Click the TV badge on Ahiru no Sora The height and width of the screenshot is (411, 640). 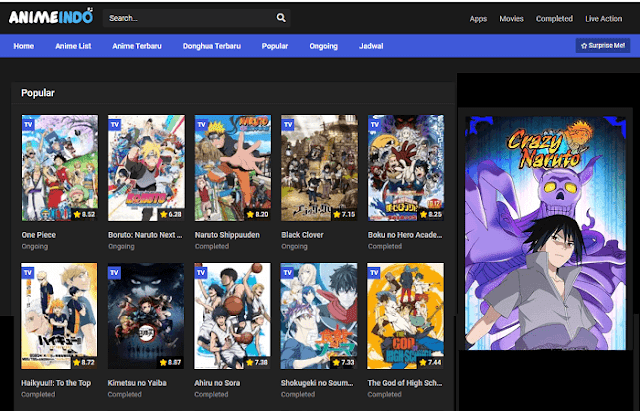[201, 273]
